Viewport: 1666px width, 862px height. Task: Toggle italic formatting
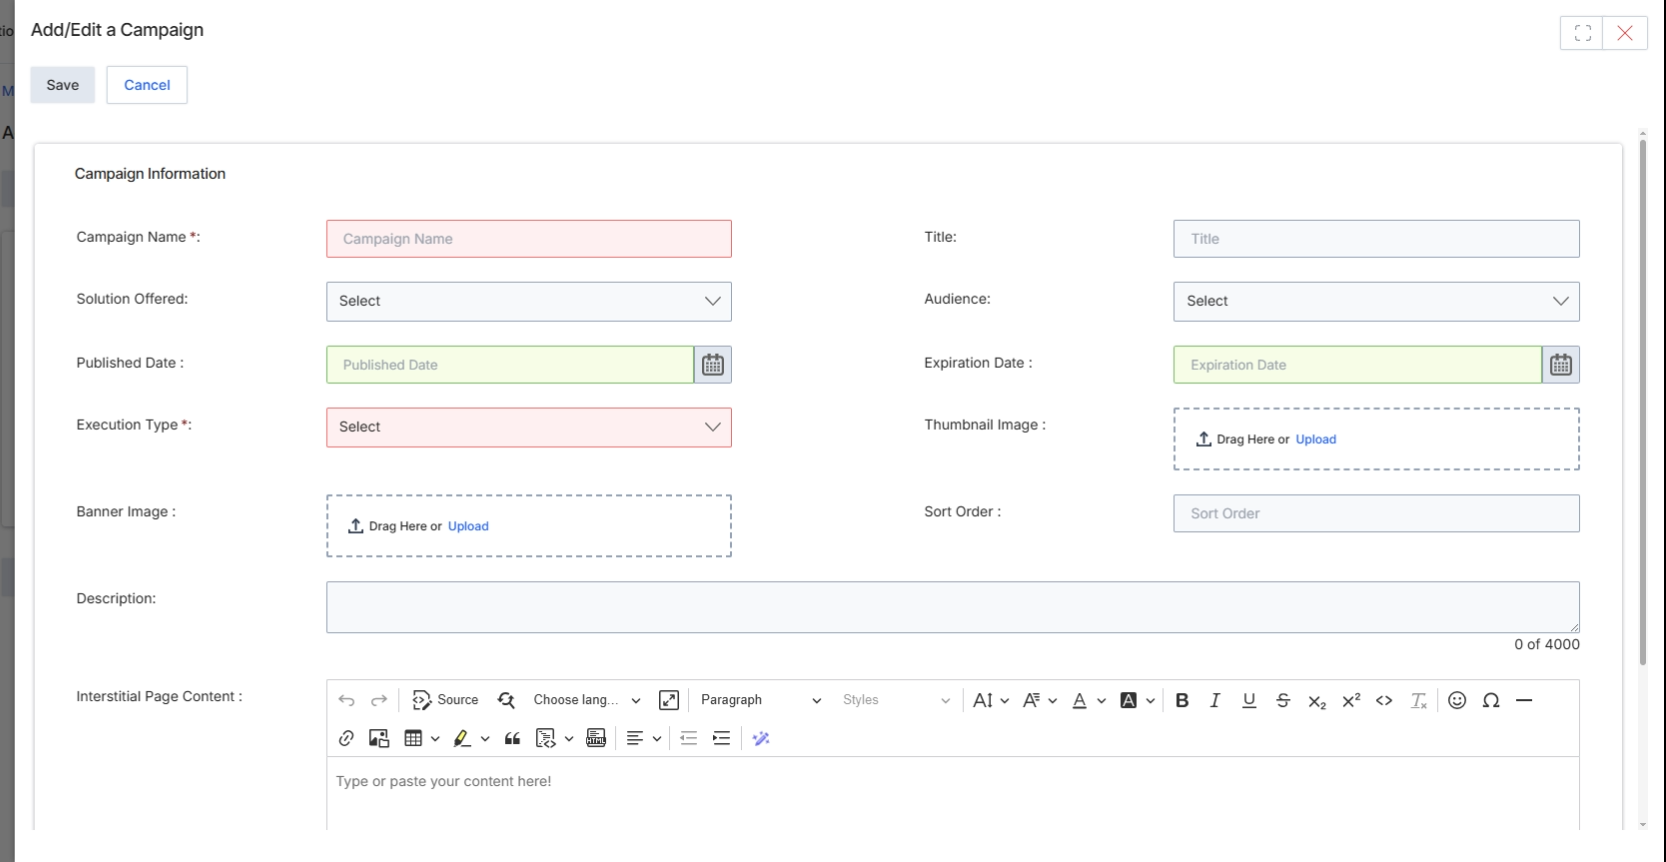(x=1215, y=700)
